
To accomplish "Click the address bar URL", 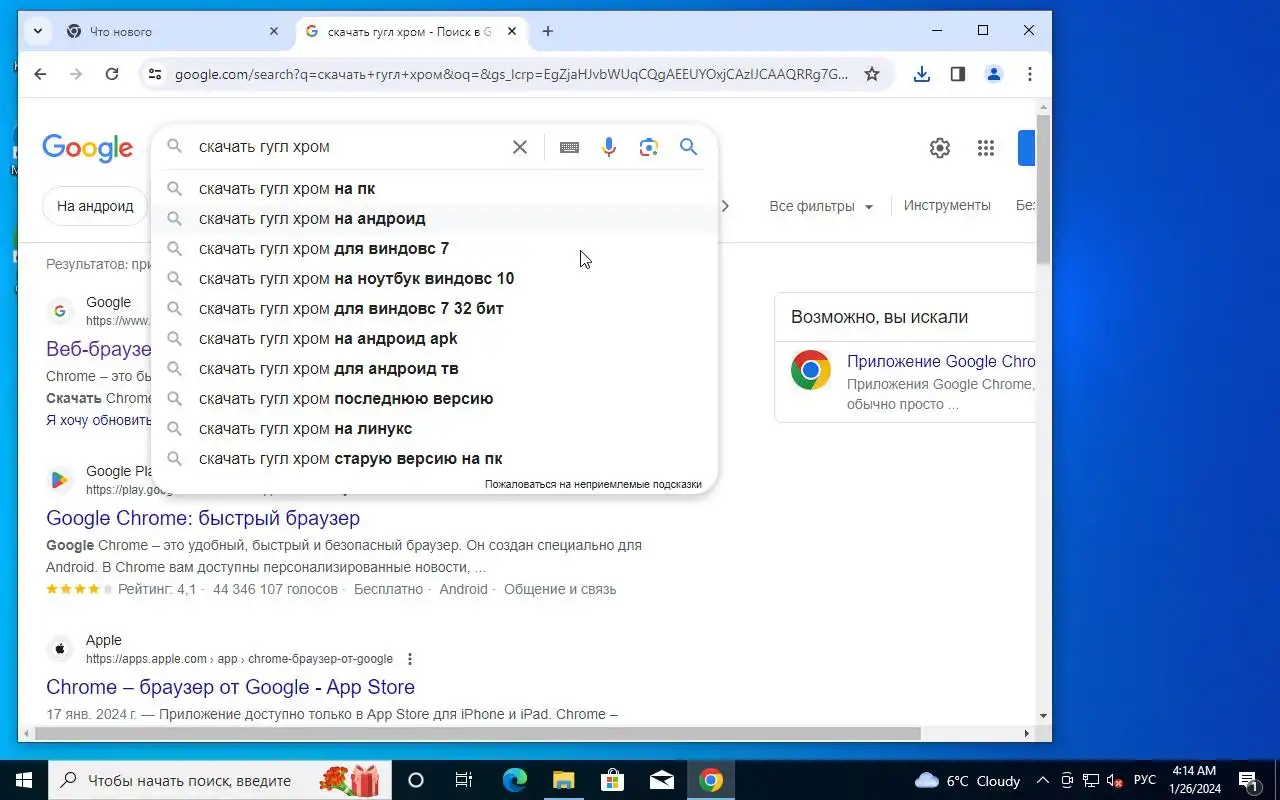I will (511, 74).
